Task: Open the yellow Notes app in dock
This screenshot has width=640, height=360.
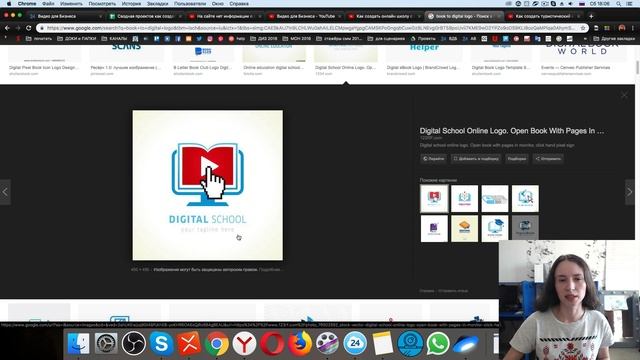Action: (382, 343)
